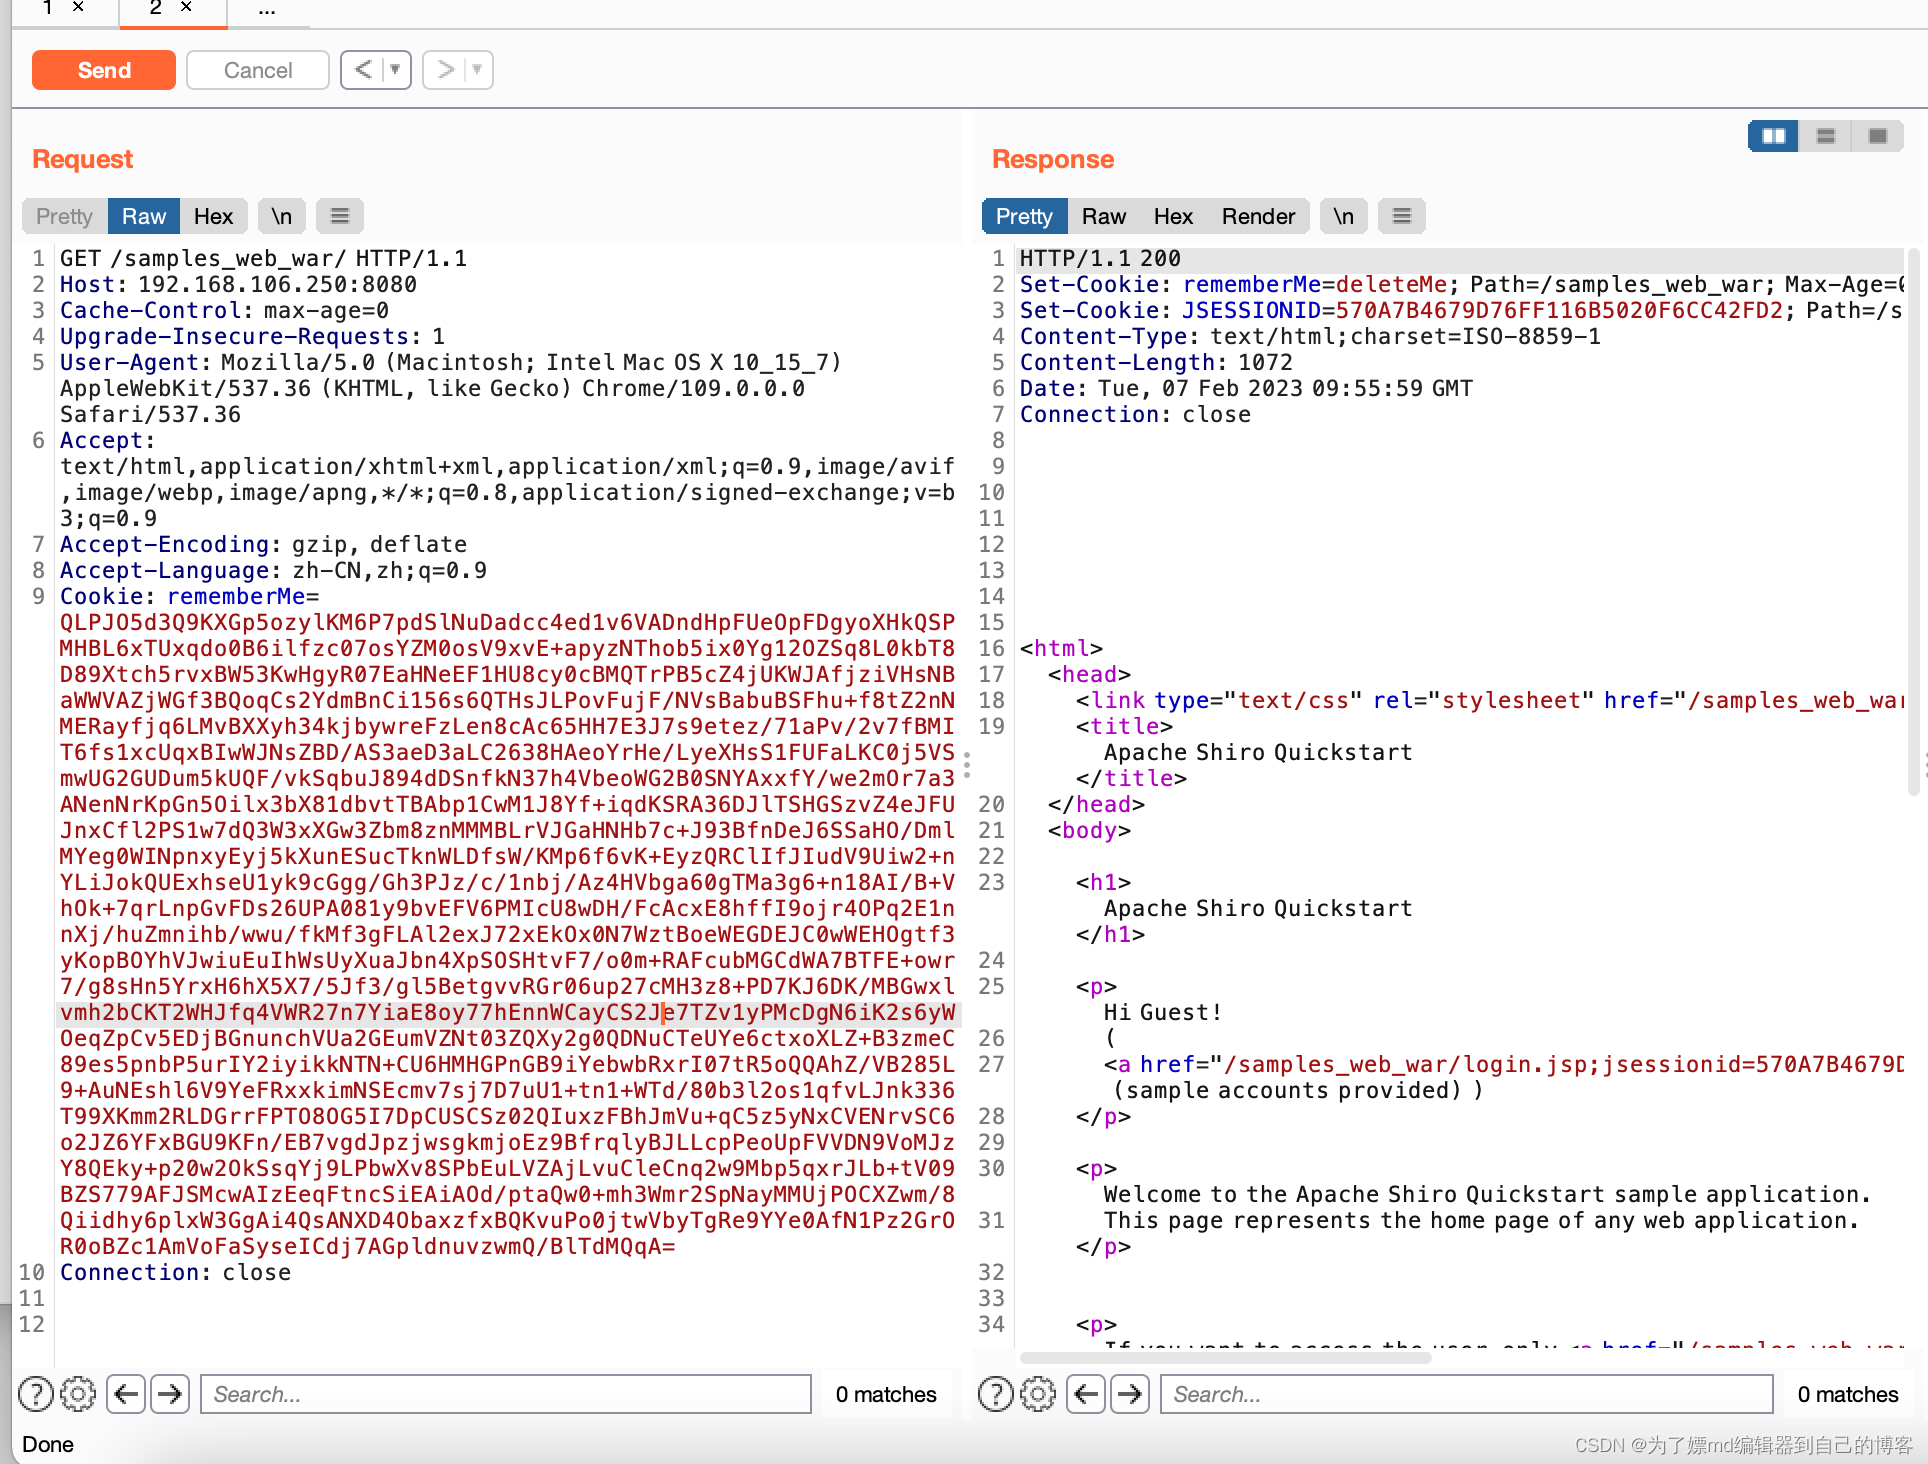The width and height of the screenshot is (1928, 1464).
Task: Select the Hex view in Request panel
Action: pyautogui.click(x=213, y=216)
